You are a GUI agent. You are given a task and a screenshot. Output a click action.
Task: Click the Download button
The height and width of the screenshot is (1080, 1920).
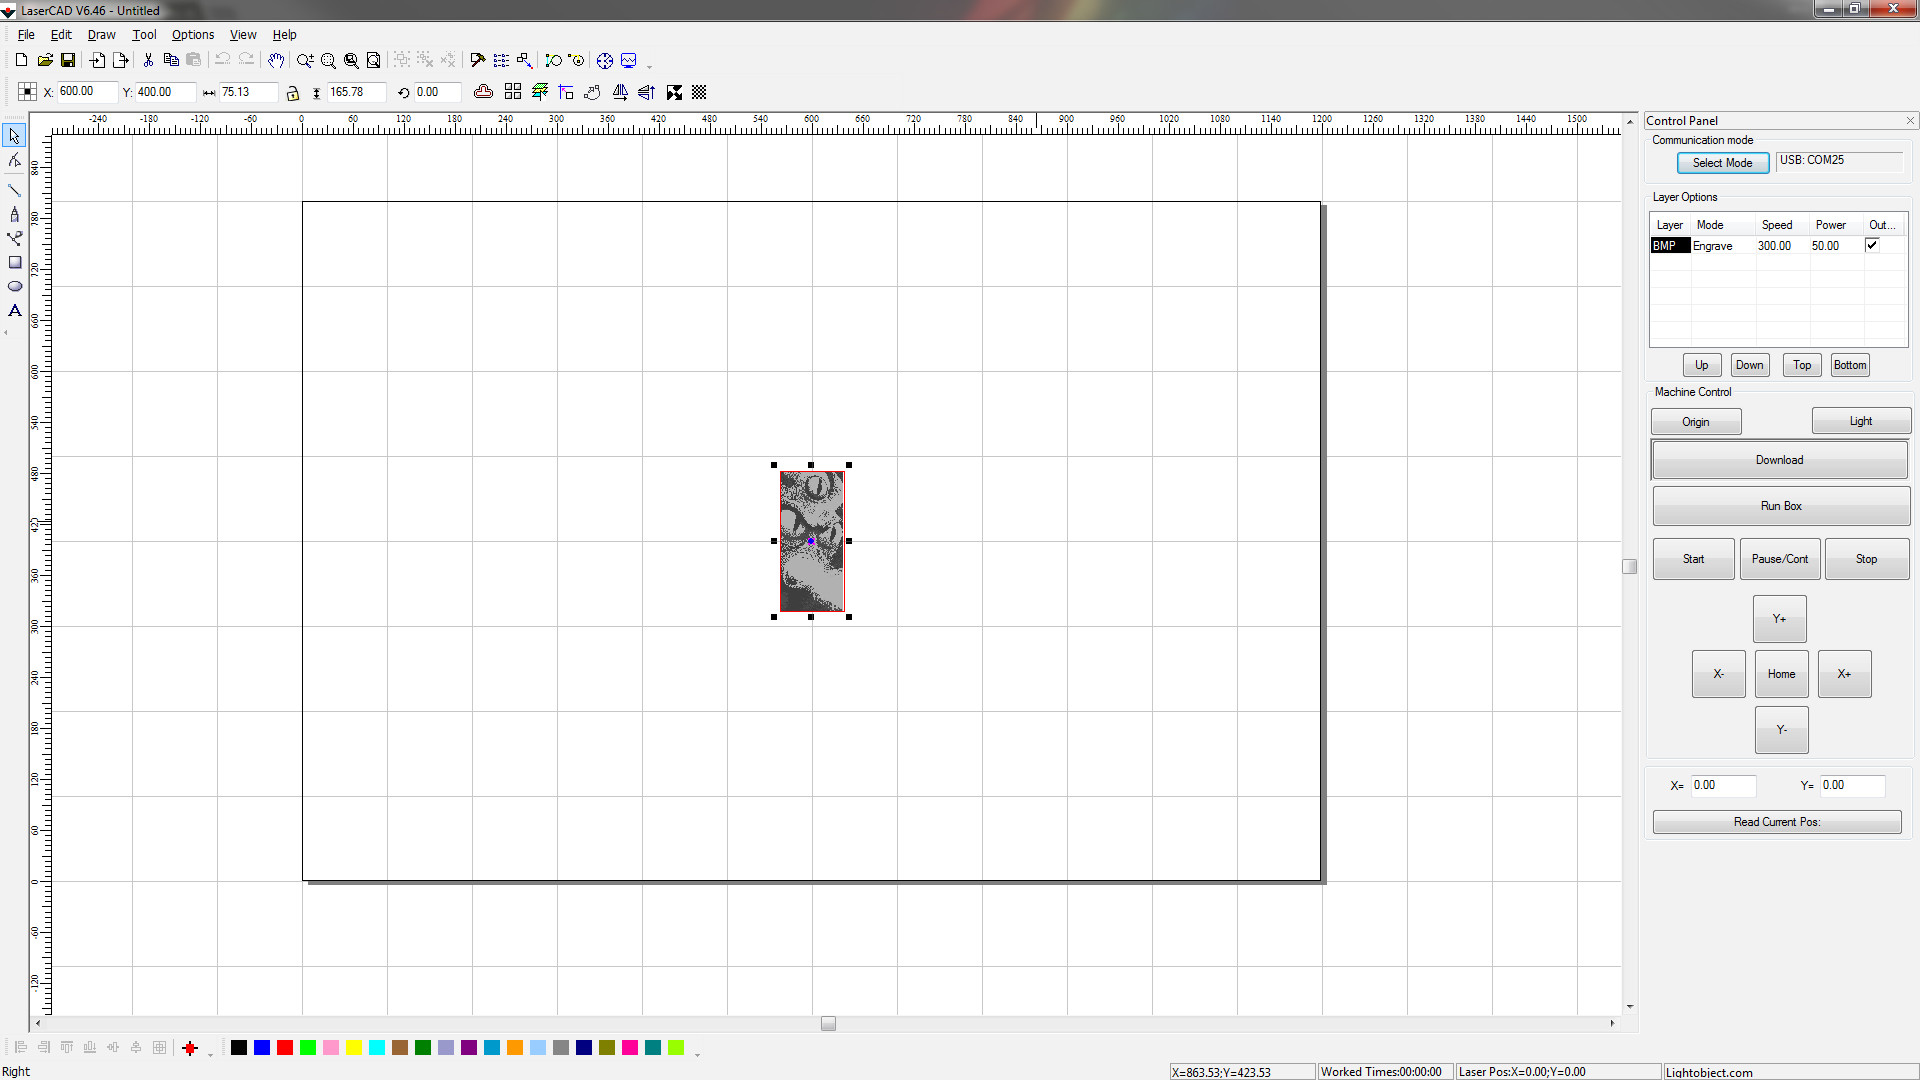tap(1779, 460)
